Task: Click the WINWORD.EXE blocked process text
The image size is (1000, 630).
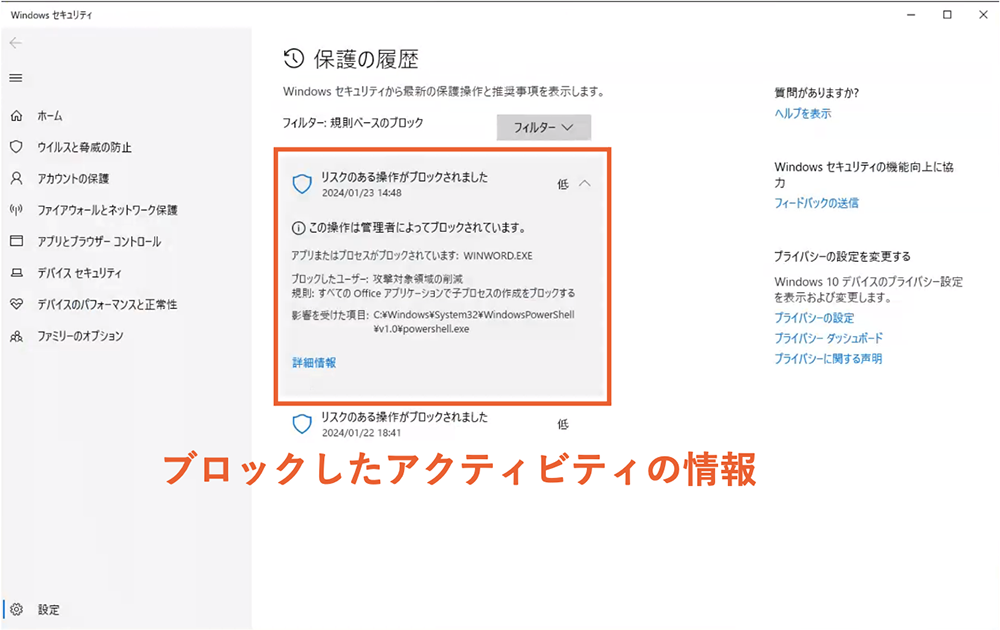Action: click(x=497, y=256)
